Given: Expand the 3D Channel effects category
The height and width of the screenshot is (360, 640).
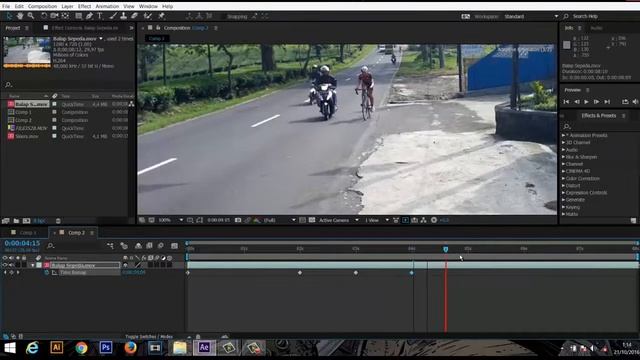Looking at the screenshot, I should tap(563, 142).
